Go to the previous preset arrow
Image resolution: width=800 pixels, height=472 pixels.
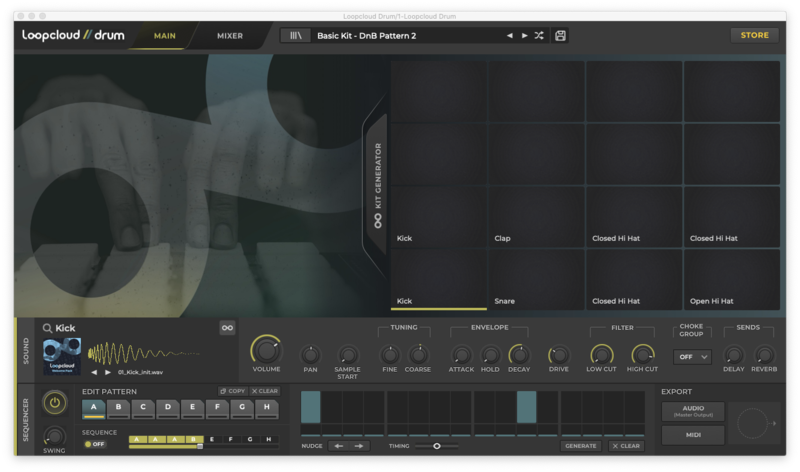[x=509, y=35]
